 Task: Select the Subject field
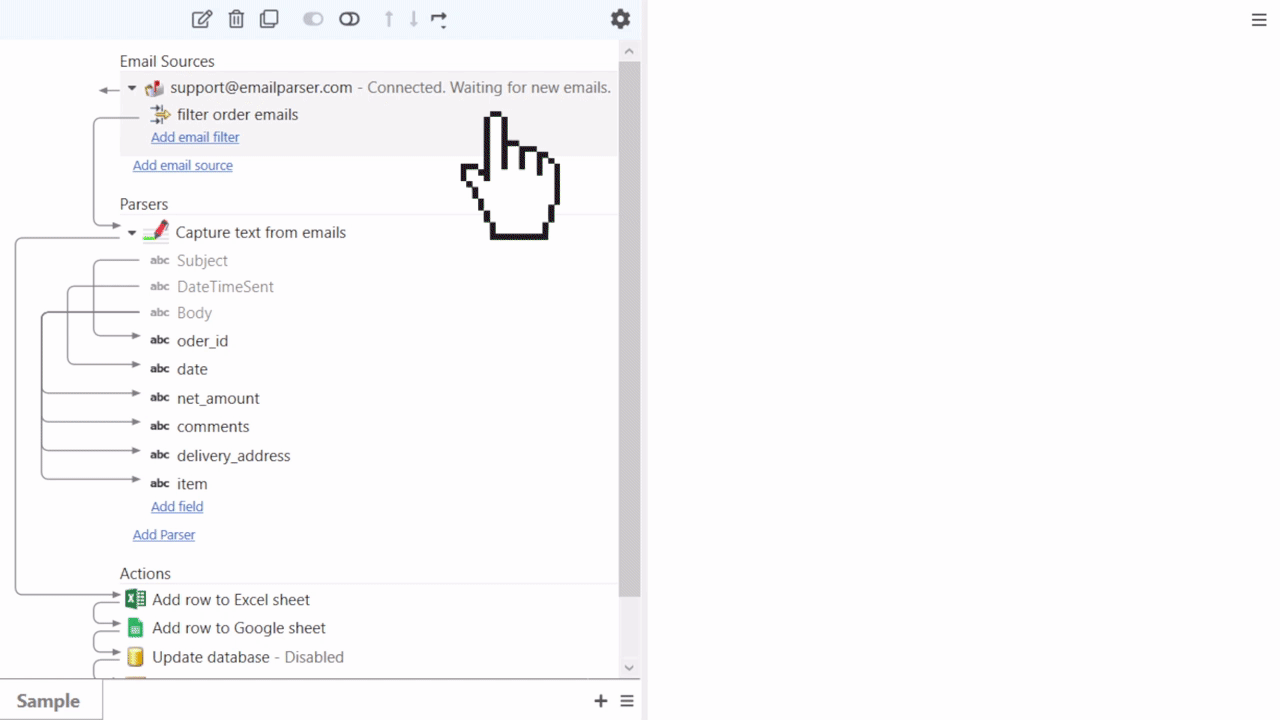point(202,261)
